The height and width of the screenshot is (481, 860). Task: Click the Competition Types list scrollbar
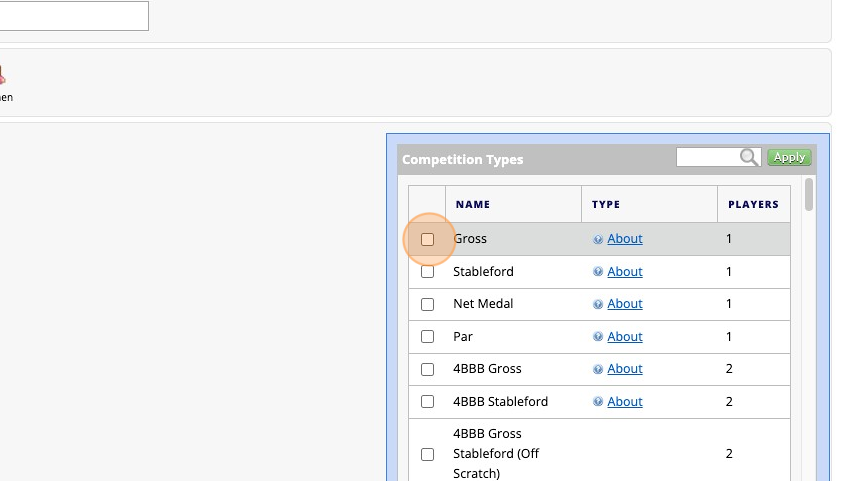[809, 195]
